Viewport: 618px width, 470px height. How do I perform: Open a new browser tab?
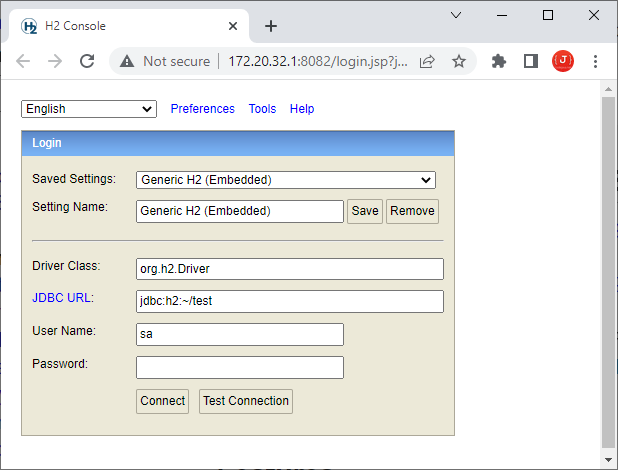pos(271,26)
